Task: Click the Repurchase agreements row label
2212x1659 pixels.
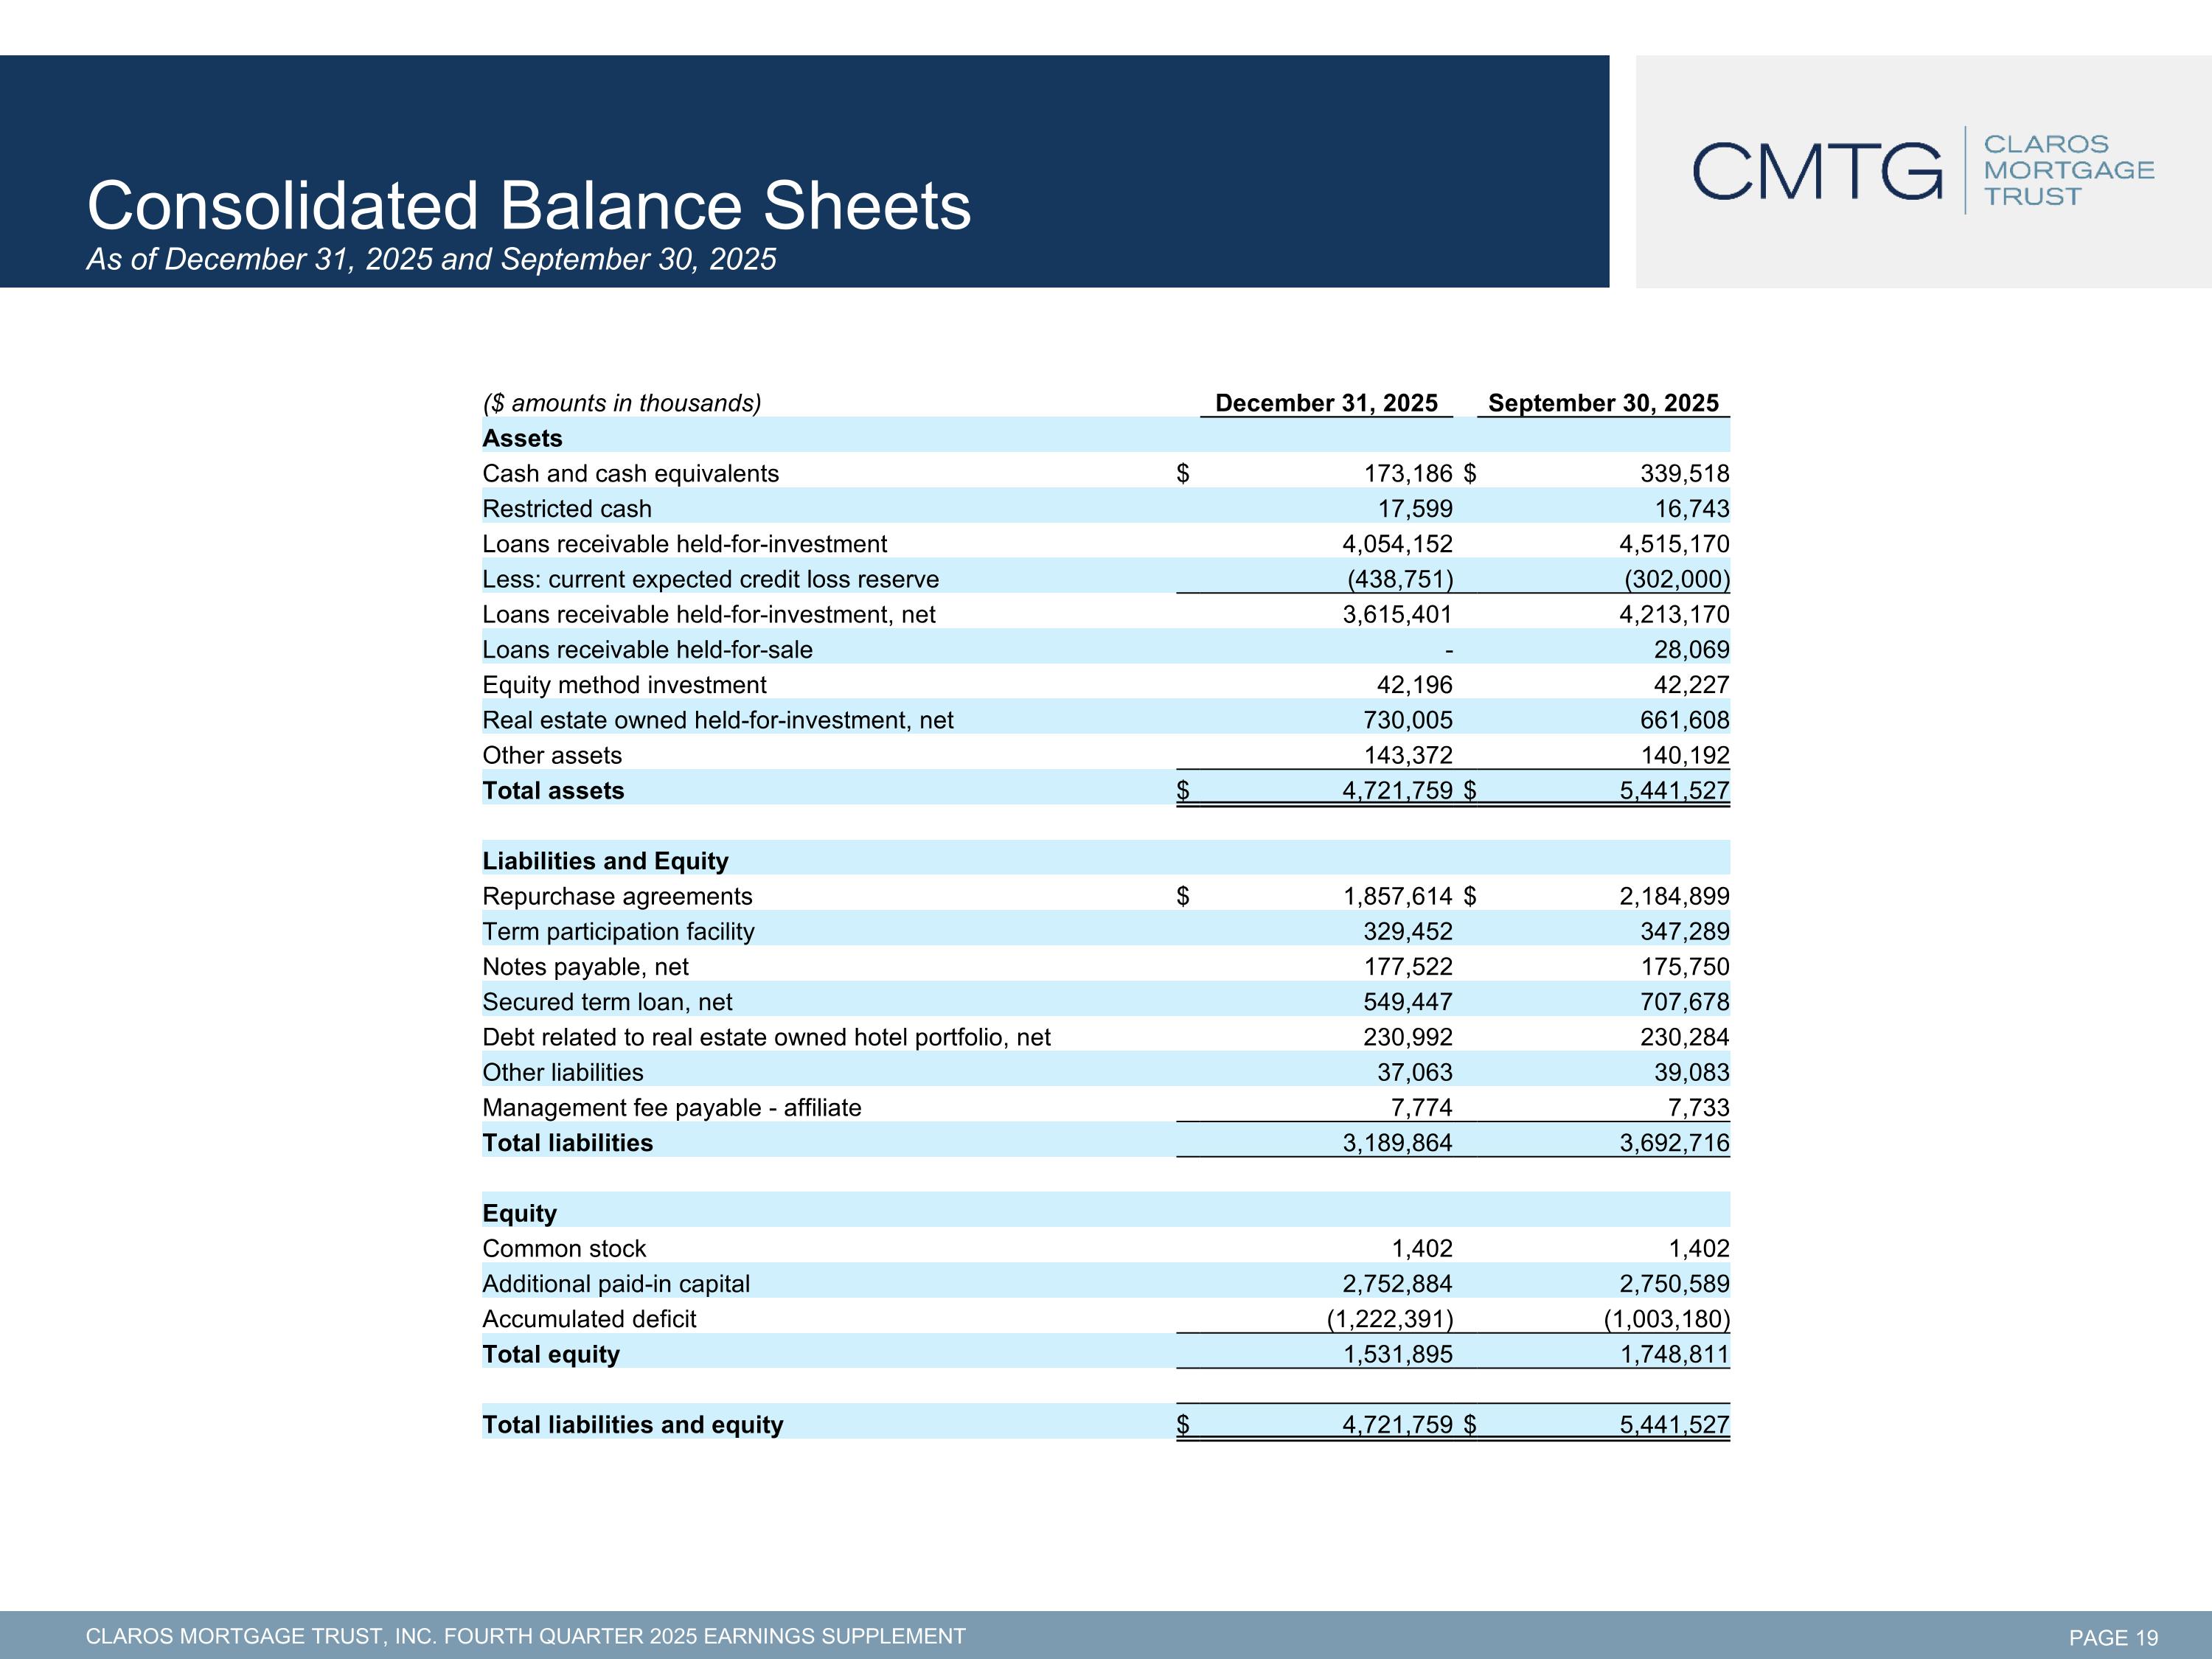Action: (617, 897)
